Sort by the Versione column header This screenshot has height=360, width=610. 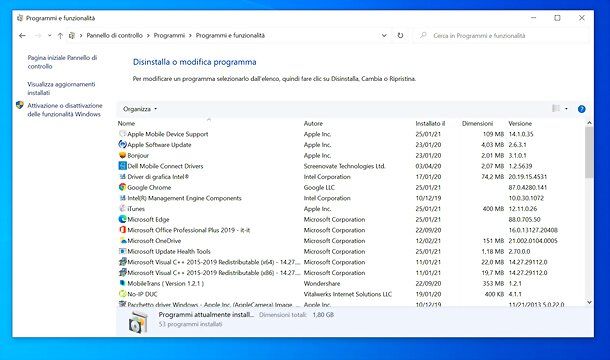520,123
